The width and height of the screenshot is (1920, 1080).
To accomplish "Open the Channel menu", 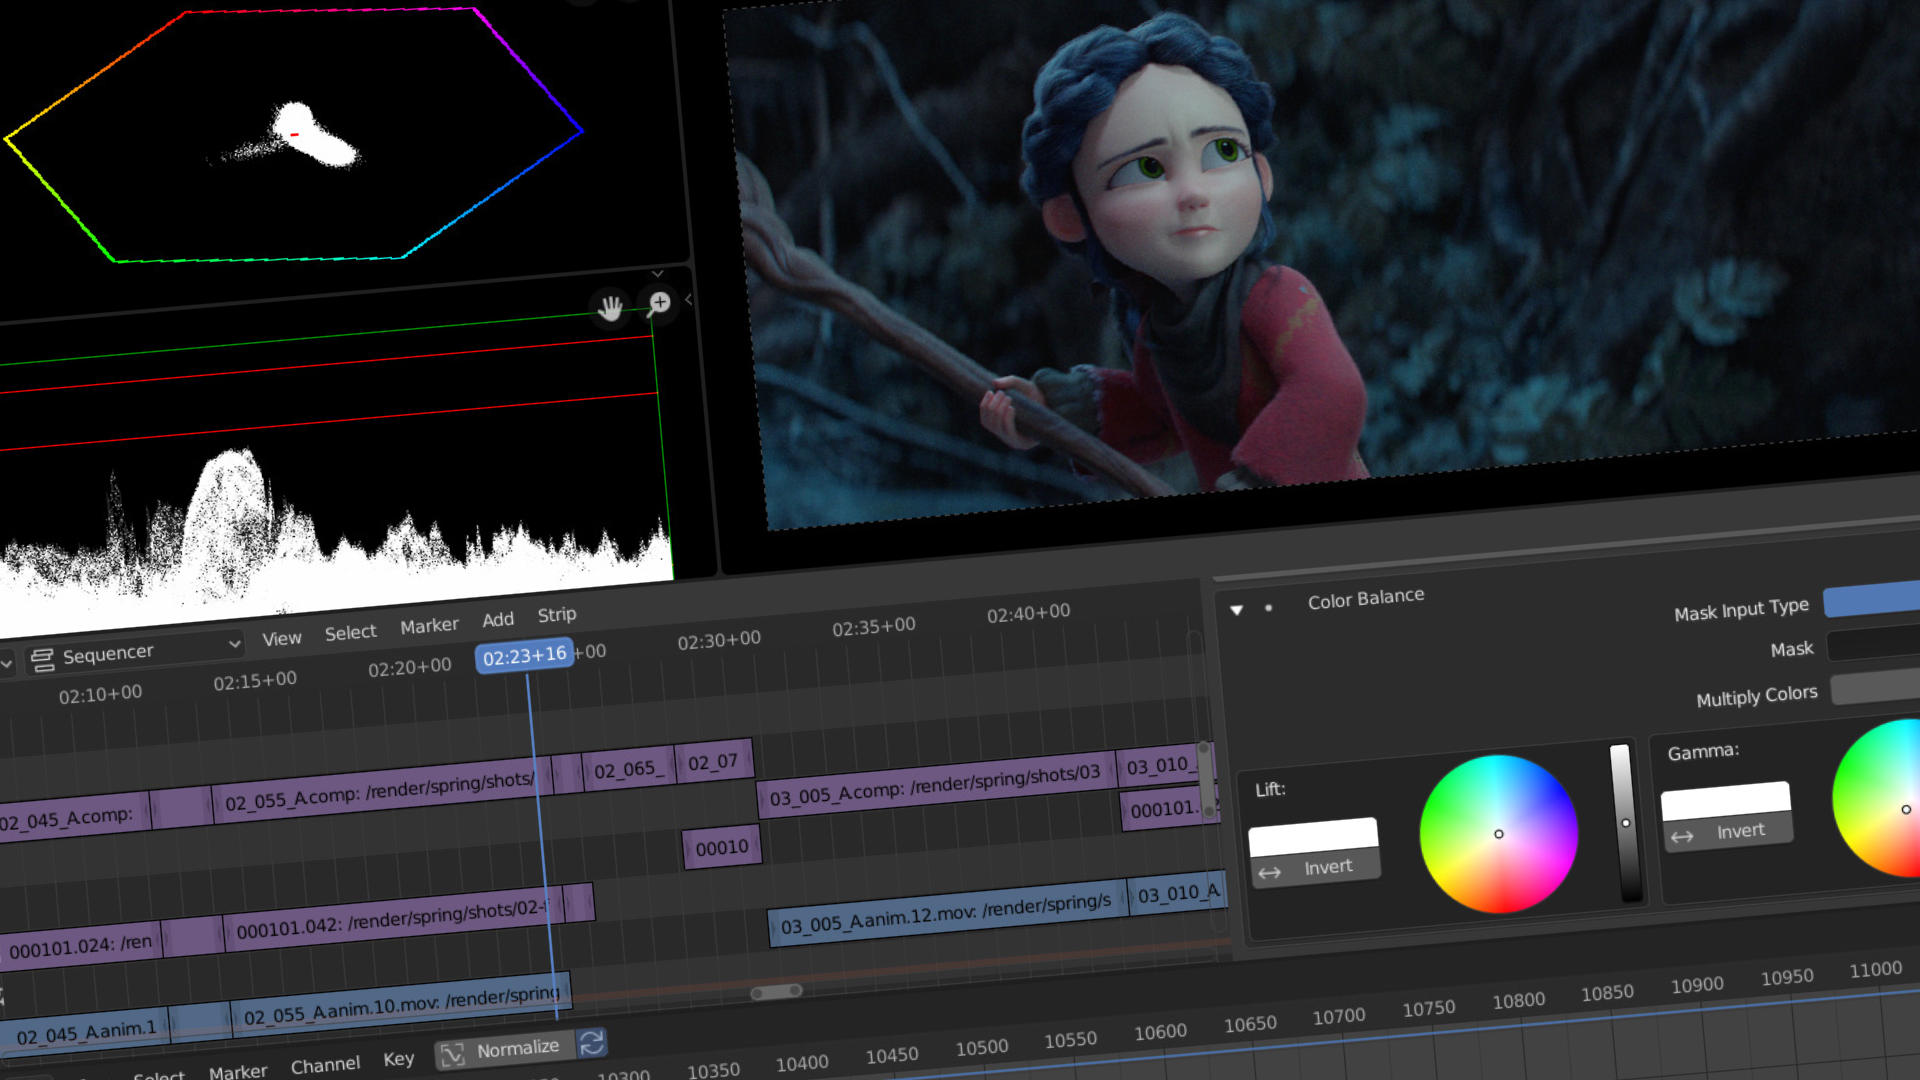I will (325, 1063).
